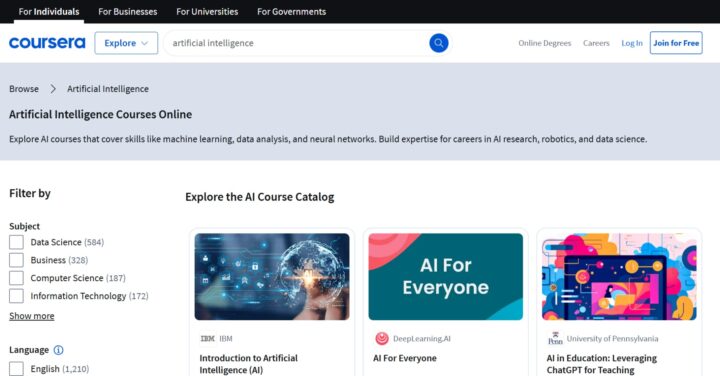Click the DeepLearning.AI provider name
The image size is (720, 376).
422,339
